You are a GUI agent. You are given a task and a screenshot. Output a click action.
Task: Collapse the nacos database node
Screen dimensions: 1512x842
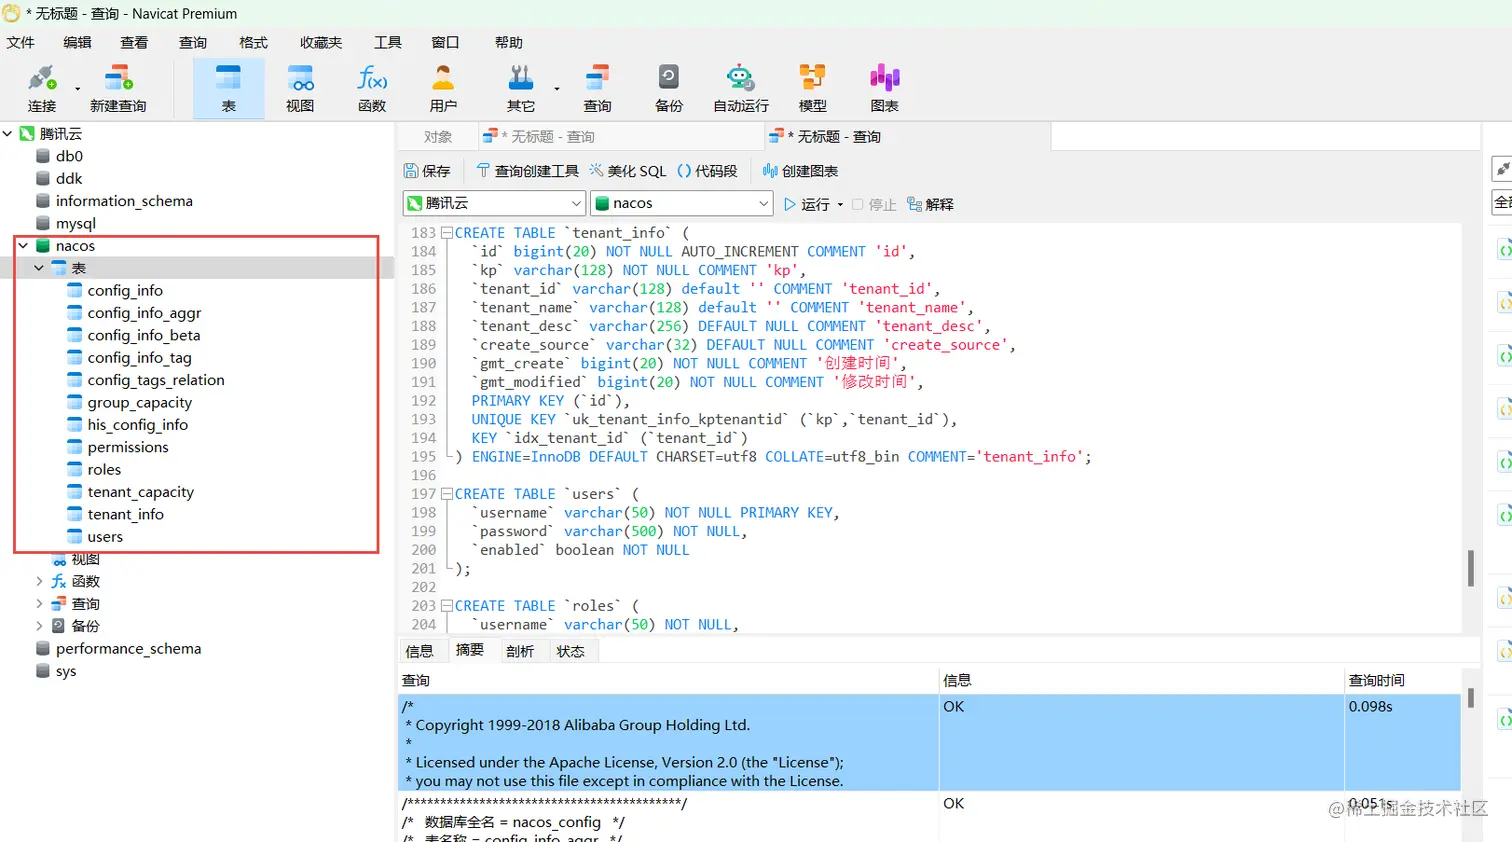[23, 246]
